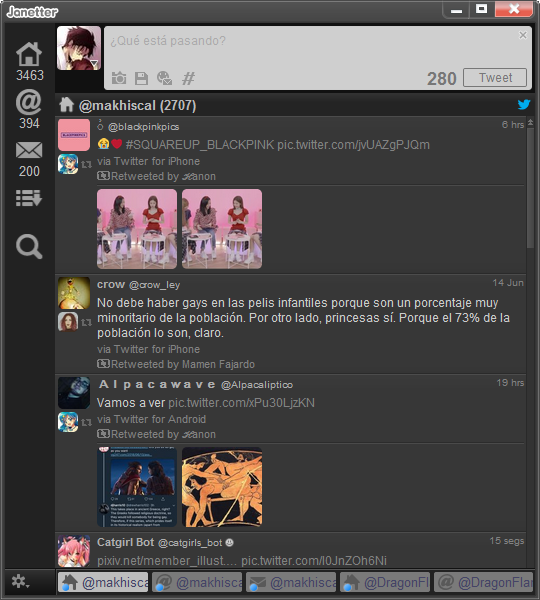Minimize the Janetter window
The width and height of the screenshot is (540, 600).
(456, 10)
